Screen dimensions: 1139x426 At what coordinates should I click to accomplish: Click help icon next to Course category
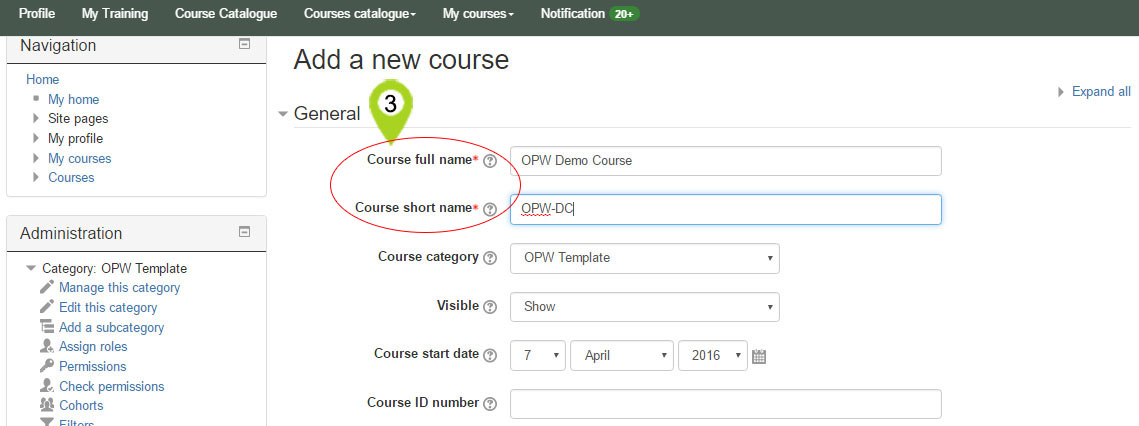pos(490,258)
